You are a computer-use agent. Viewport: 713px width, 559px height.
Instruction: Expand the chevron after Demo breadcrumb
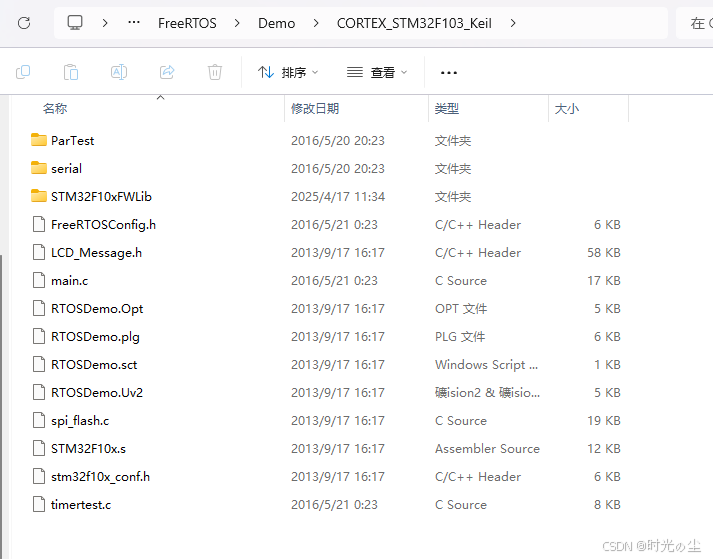coord(316,23)
